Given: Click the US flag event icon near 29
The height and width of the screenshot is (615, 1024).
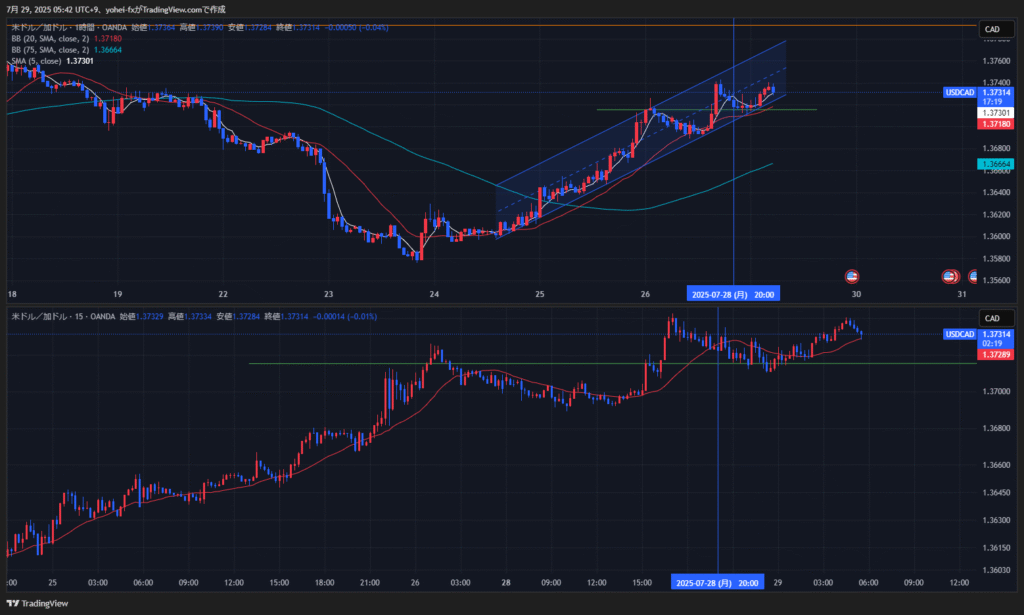Looking at the screenshot, I should (852, 276).
